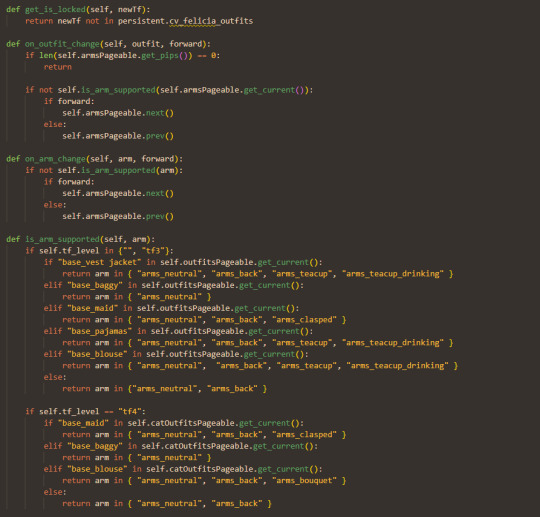Click the outfit parameter in on_outfit_change
The image size is (540, 517).
146,44
